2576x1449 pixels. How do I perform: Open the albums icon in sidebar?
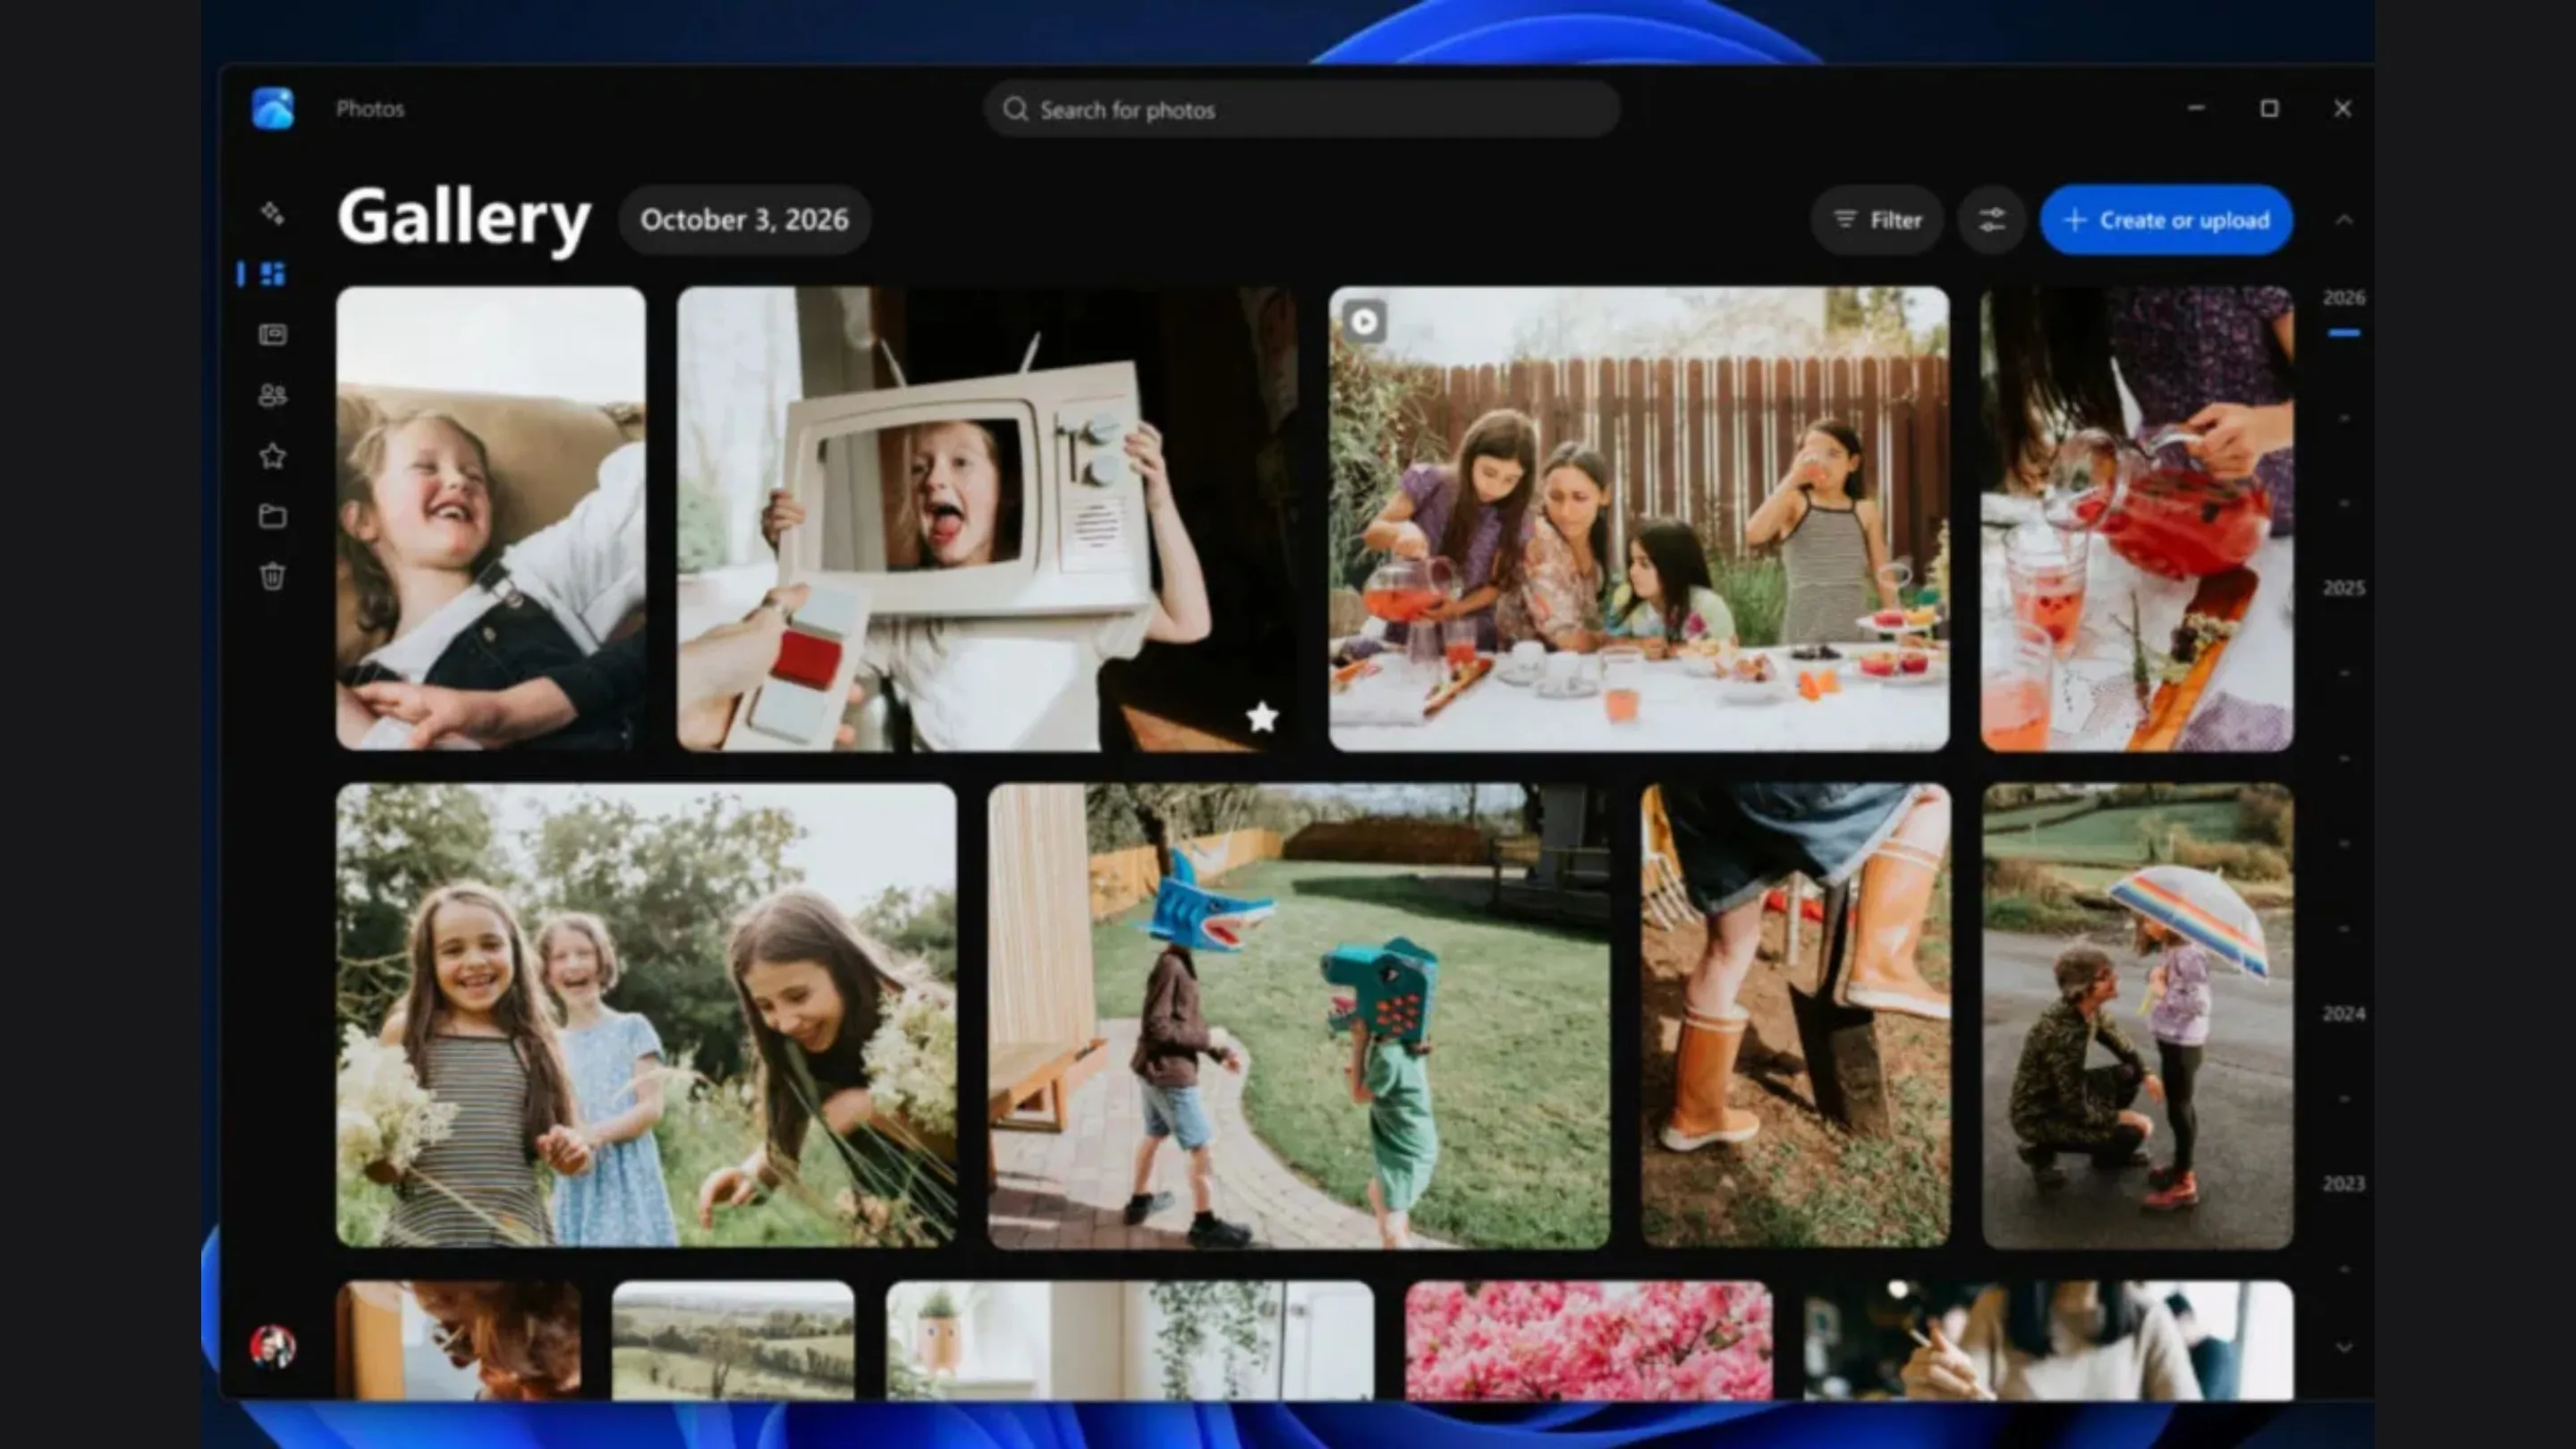272,335
